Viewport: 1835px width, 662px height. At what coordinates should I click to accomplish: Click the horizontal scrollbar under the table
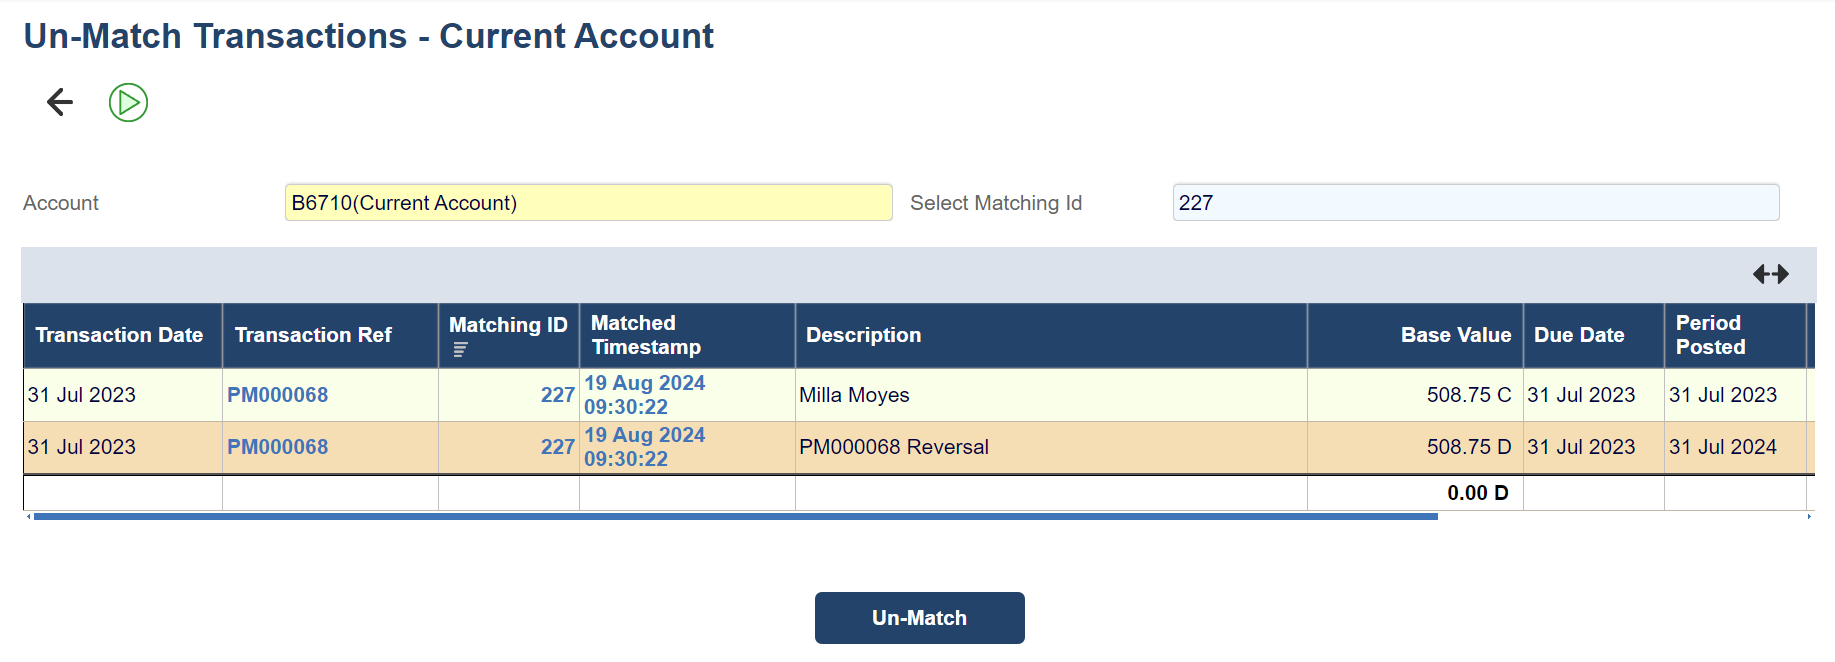tap(735, 517)
